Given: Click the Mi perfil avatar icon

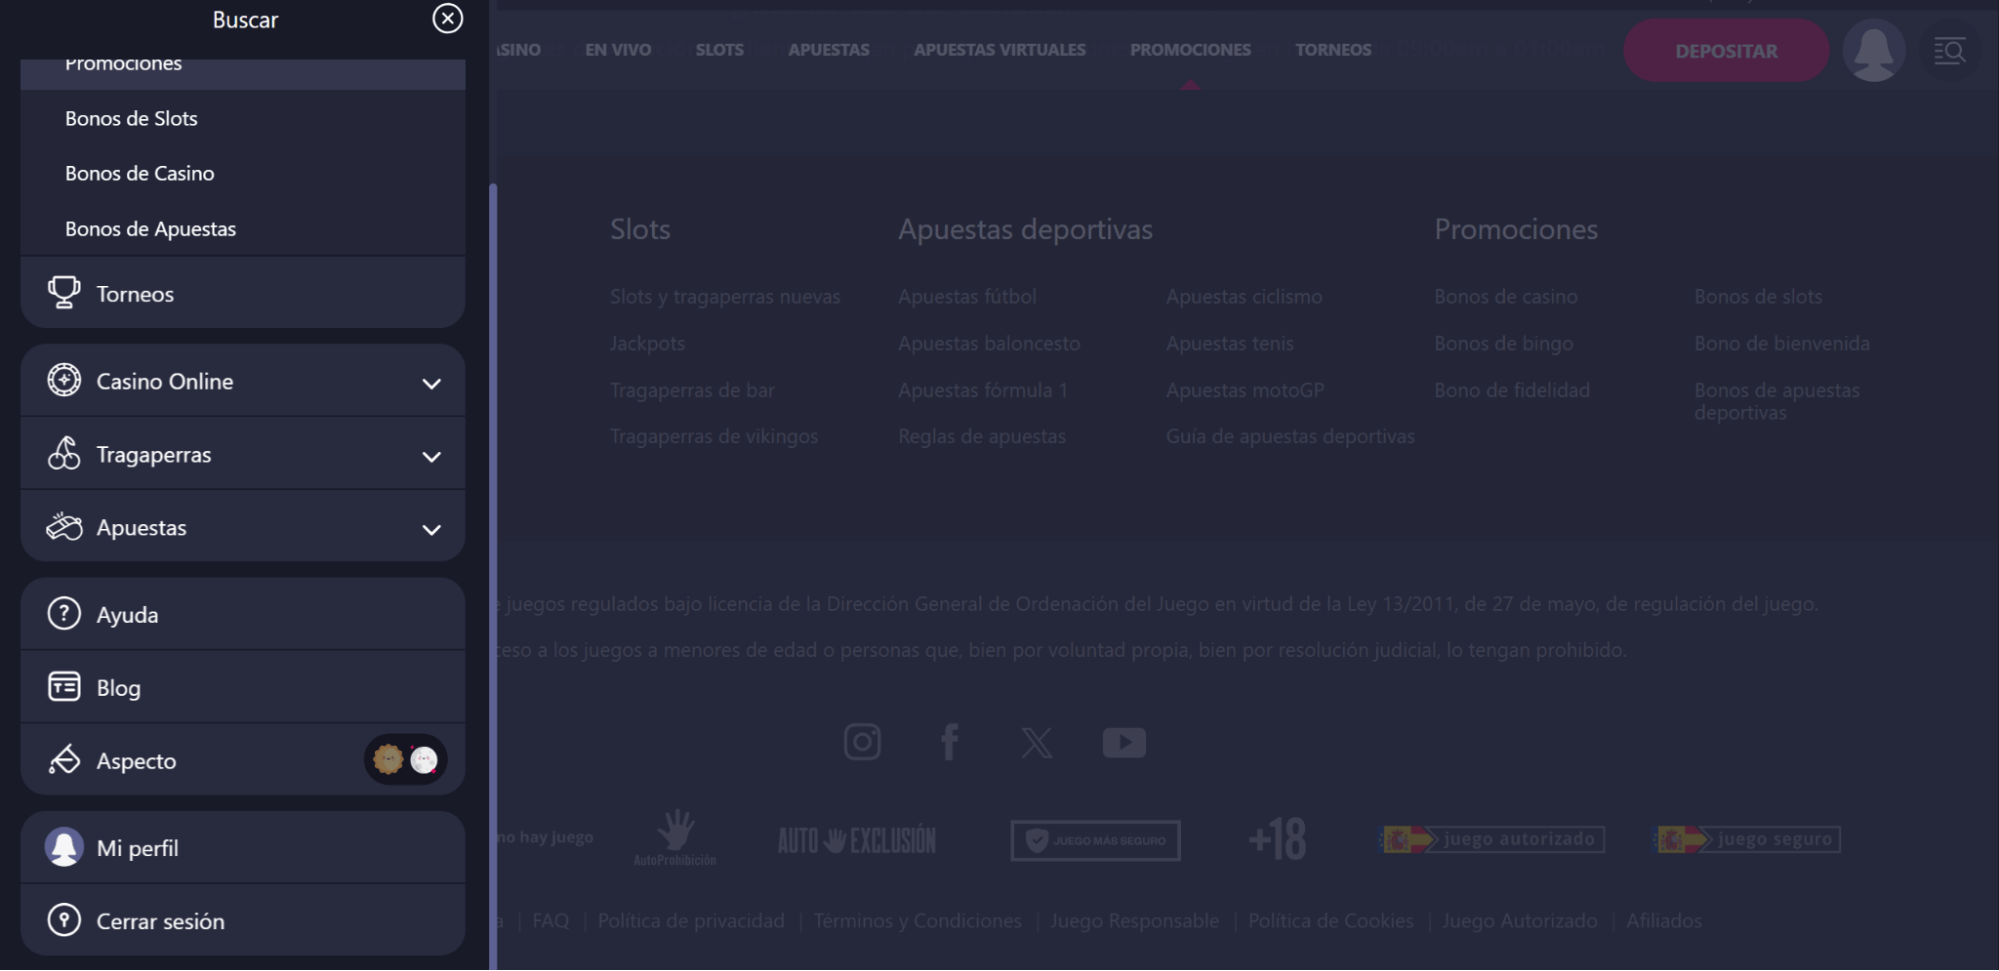Looking at the screenshot, I should point(64,847).
